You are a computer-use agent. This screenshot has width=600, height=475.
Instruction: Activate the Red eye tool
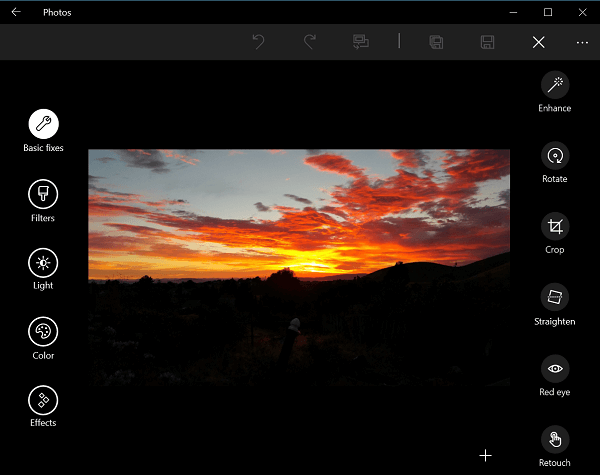pos(555,369)
